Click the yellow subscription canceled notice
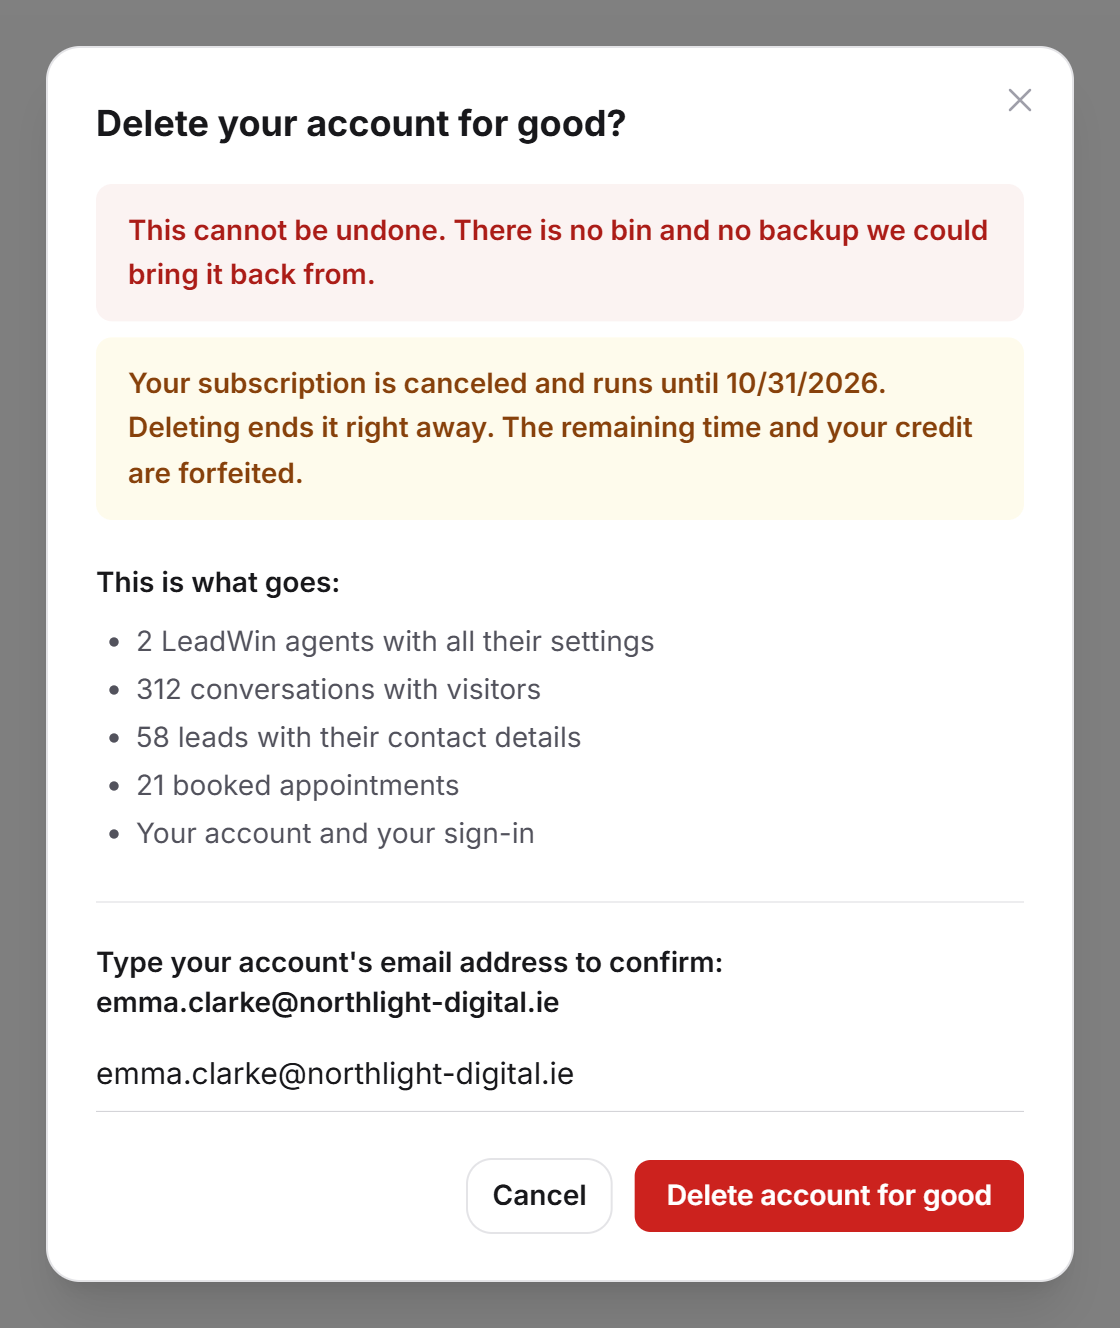 pos(560,428)
